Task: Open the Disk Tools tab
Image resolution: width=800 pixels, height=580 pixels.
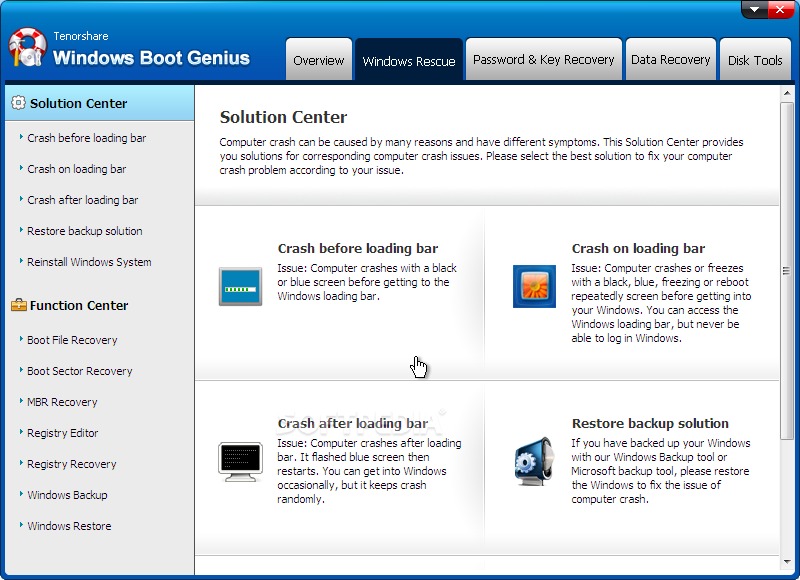Action: pyautogui.click(x=756, y=59)
